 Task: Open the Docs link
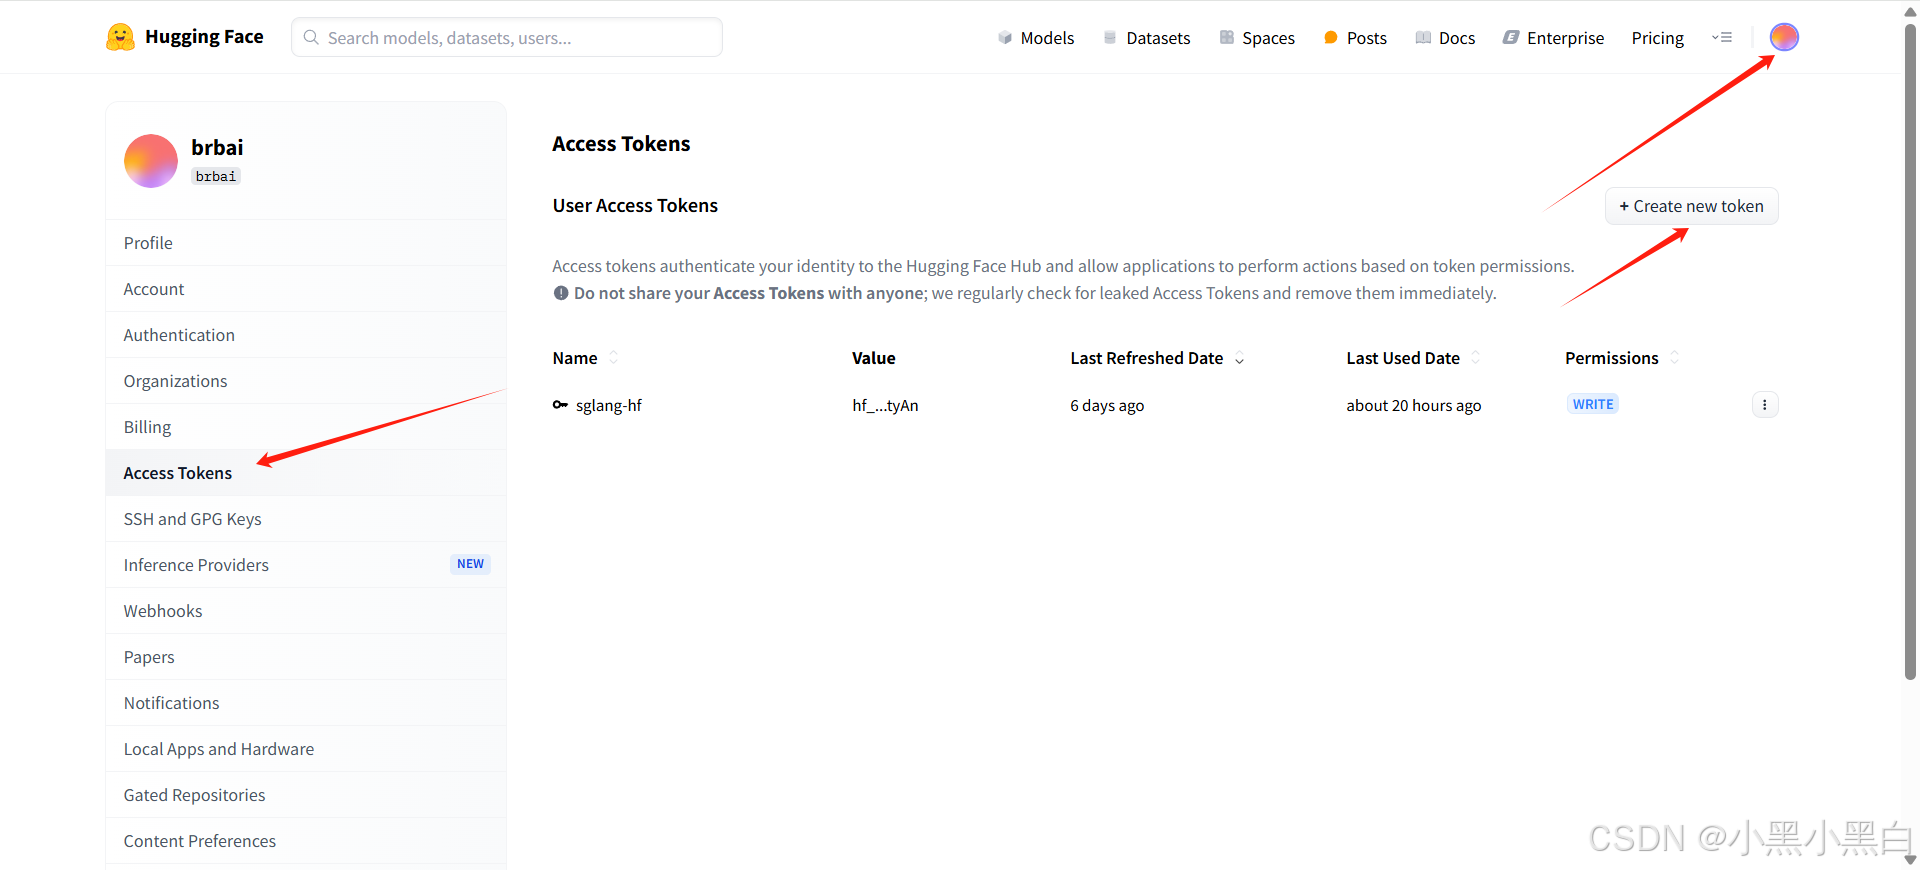[x=1457, y=38]
